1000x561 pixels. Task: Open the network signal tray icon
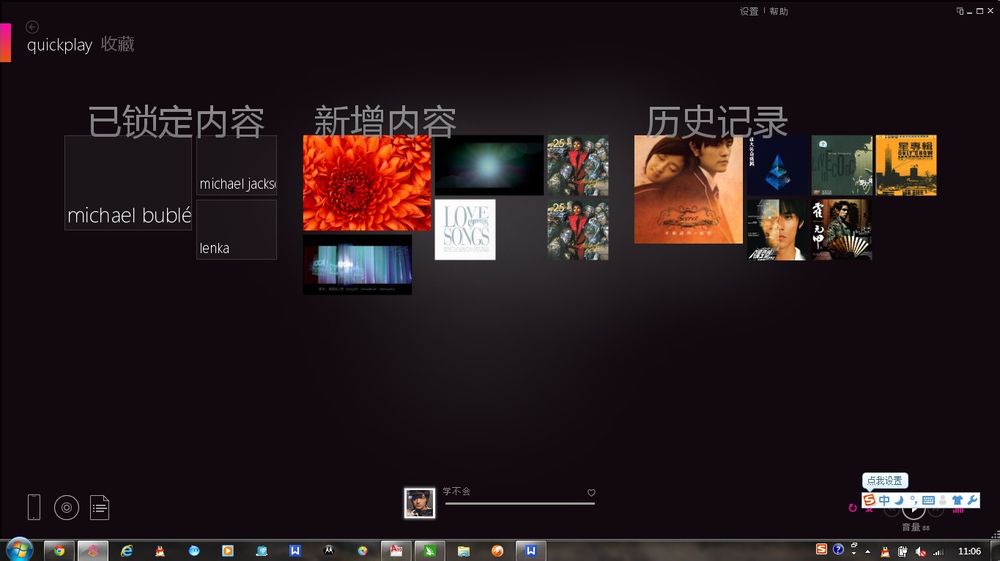click(938, 551)
